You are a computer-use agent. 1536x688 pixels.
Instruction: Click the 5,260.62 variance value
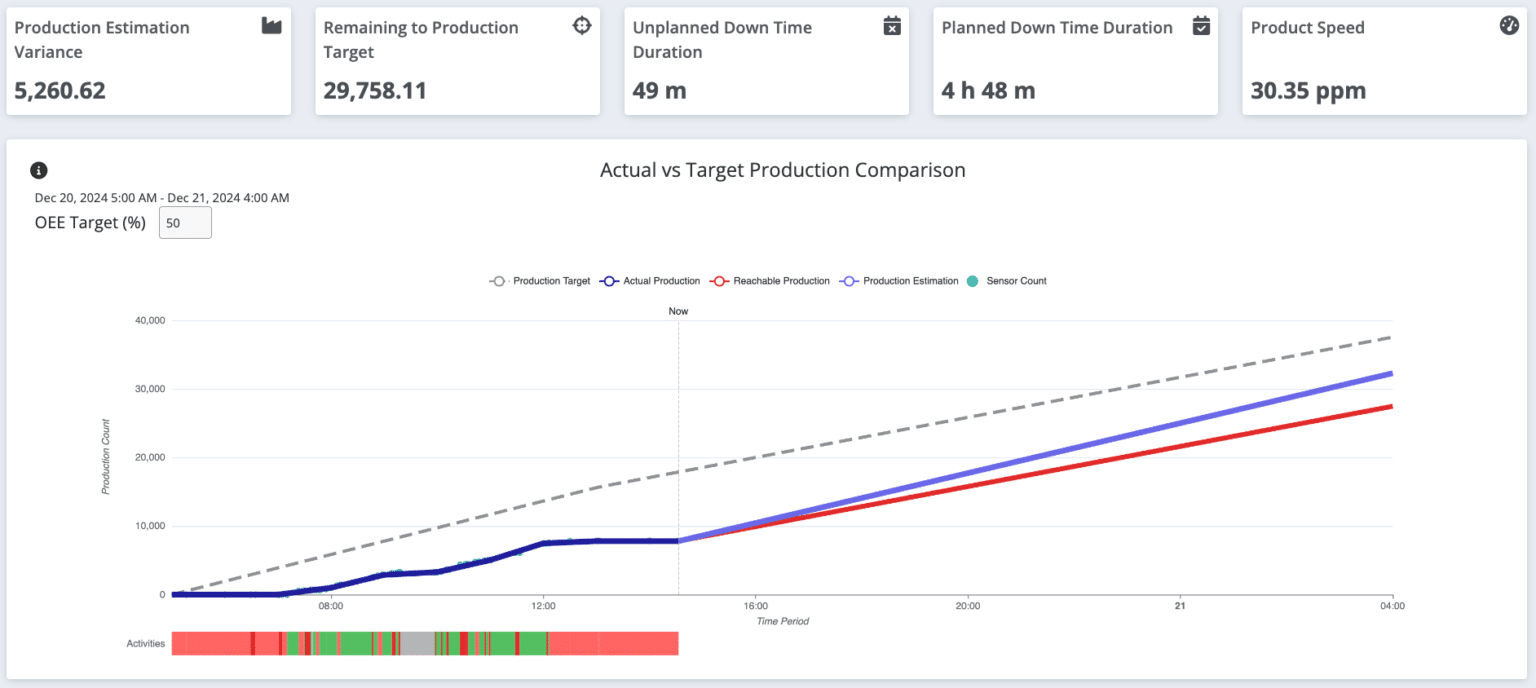(x=60, y=89)
